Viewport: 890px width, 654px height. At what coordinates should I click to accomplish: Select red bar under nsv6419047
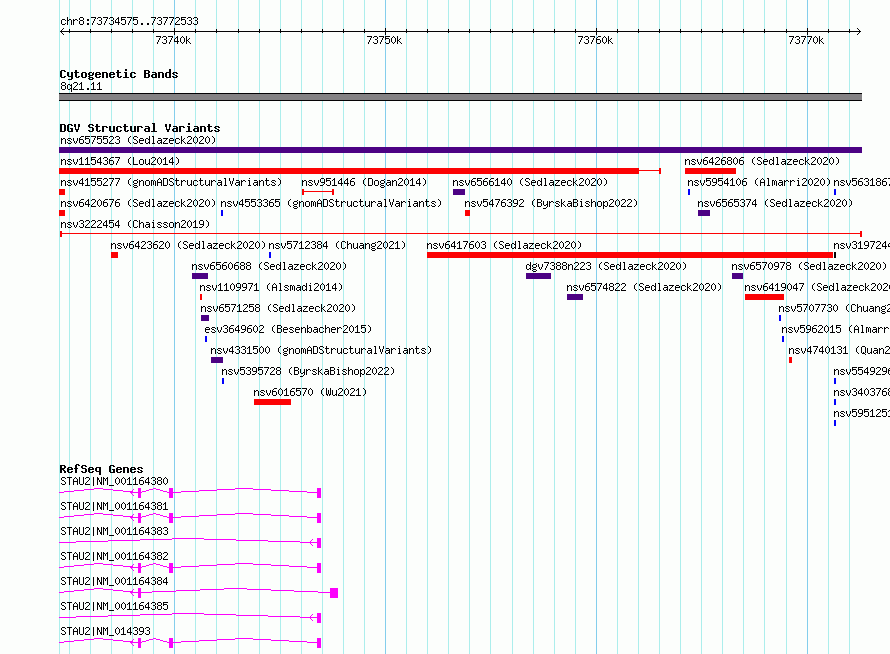pos(764,297)
